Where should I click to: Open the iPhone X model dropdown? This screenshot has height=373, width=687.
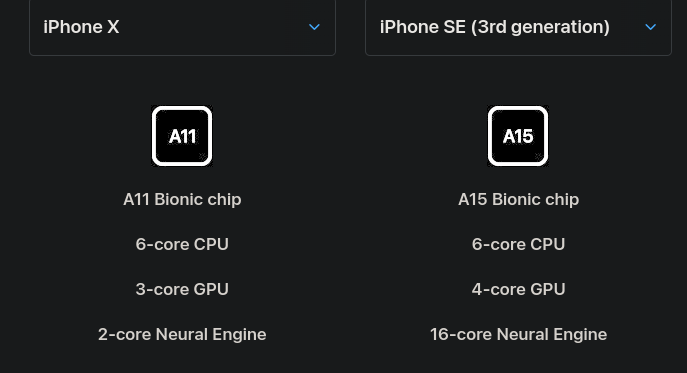tap(182, 27)
